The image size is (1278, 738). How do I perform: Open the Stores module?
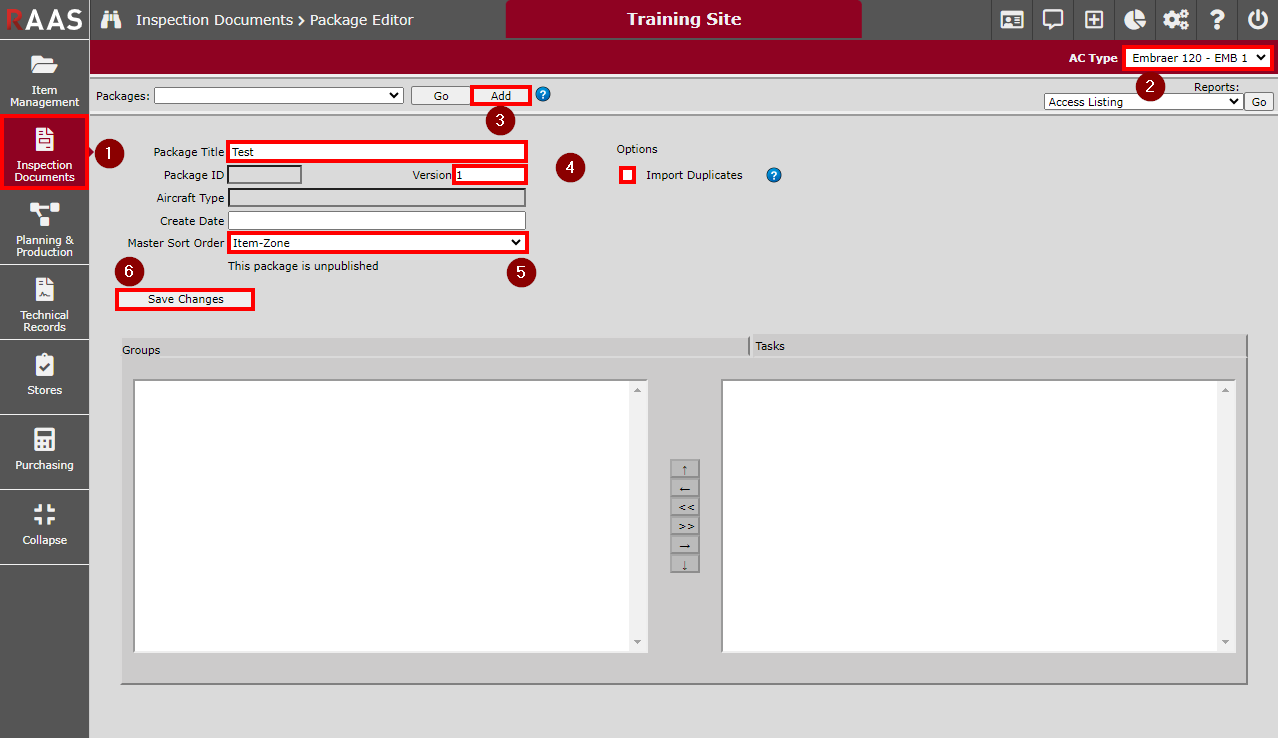coord(44,377)
